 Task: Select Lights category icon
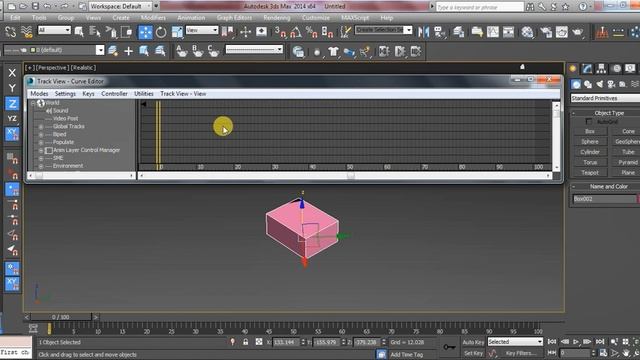tap(599, 84)
